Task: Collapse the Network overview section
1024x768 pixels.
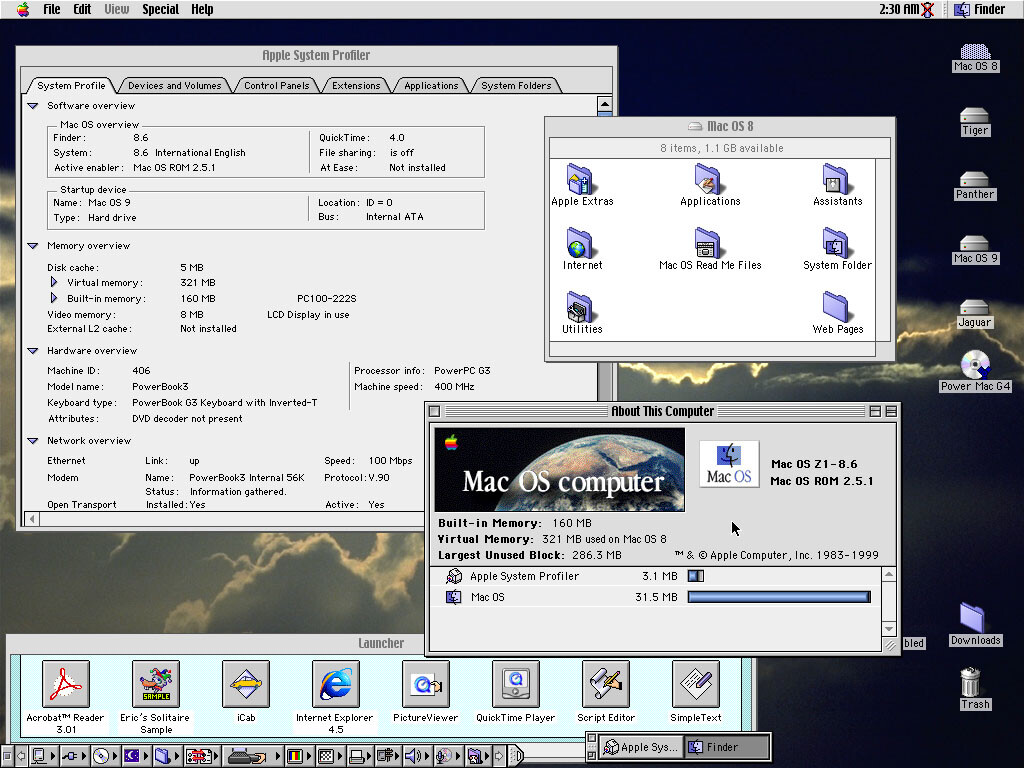Action: (33, 441)
